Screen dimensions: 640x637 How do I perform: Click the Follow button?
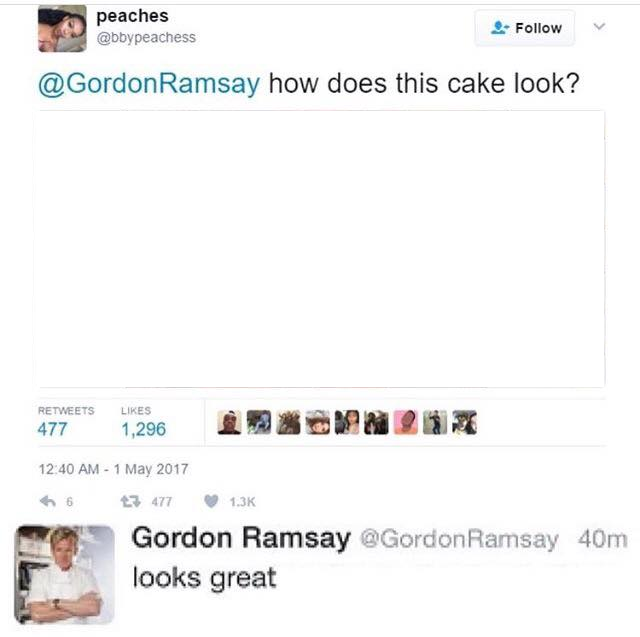pyautogui.click(x=524, y=28)
